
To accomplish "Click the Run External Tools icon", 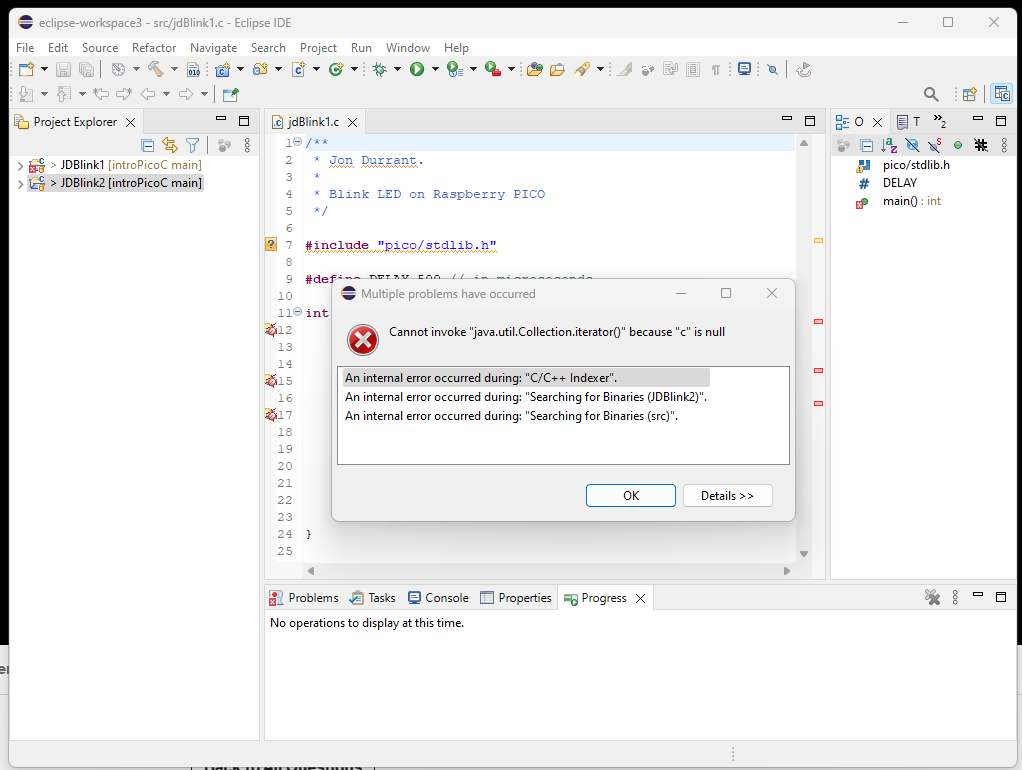I will [493, 69].
